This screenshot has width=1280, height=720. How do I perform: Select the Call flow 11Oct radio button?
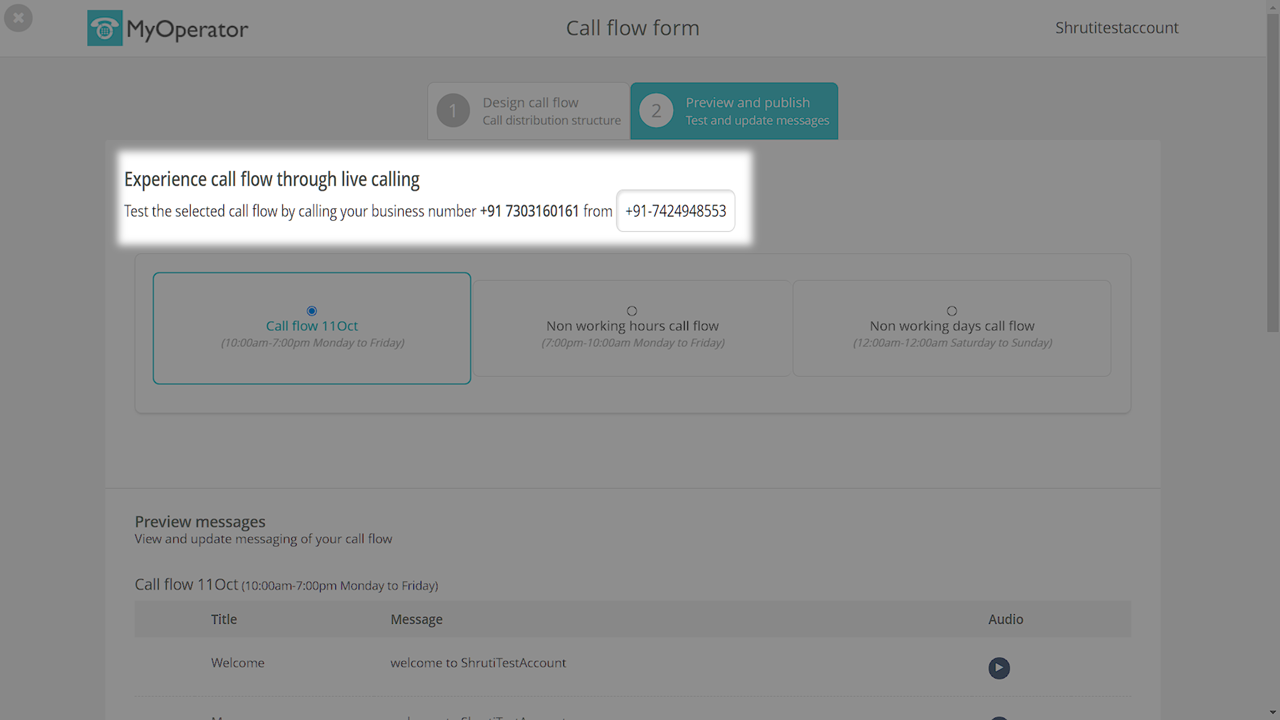point(312,311)
